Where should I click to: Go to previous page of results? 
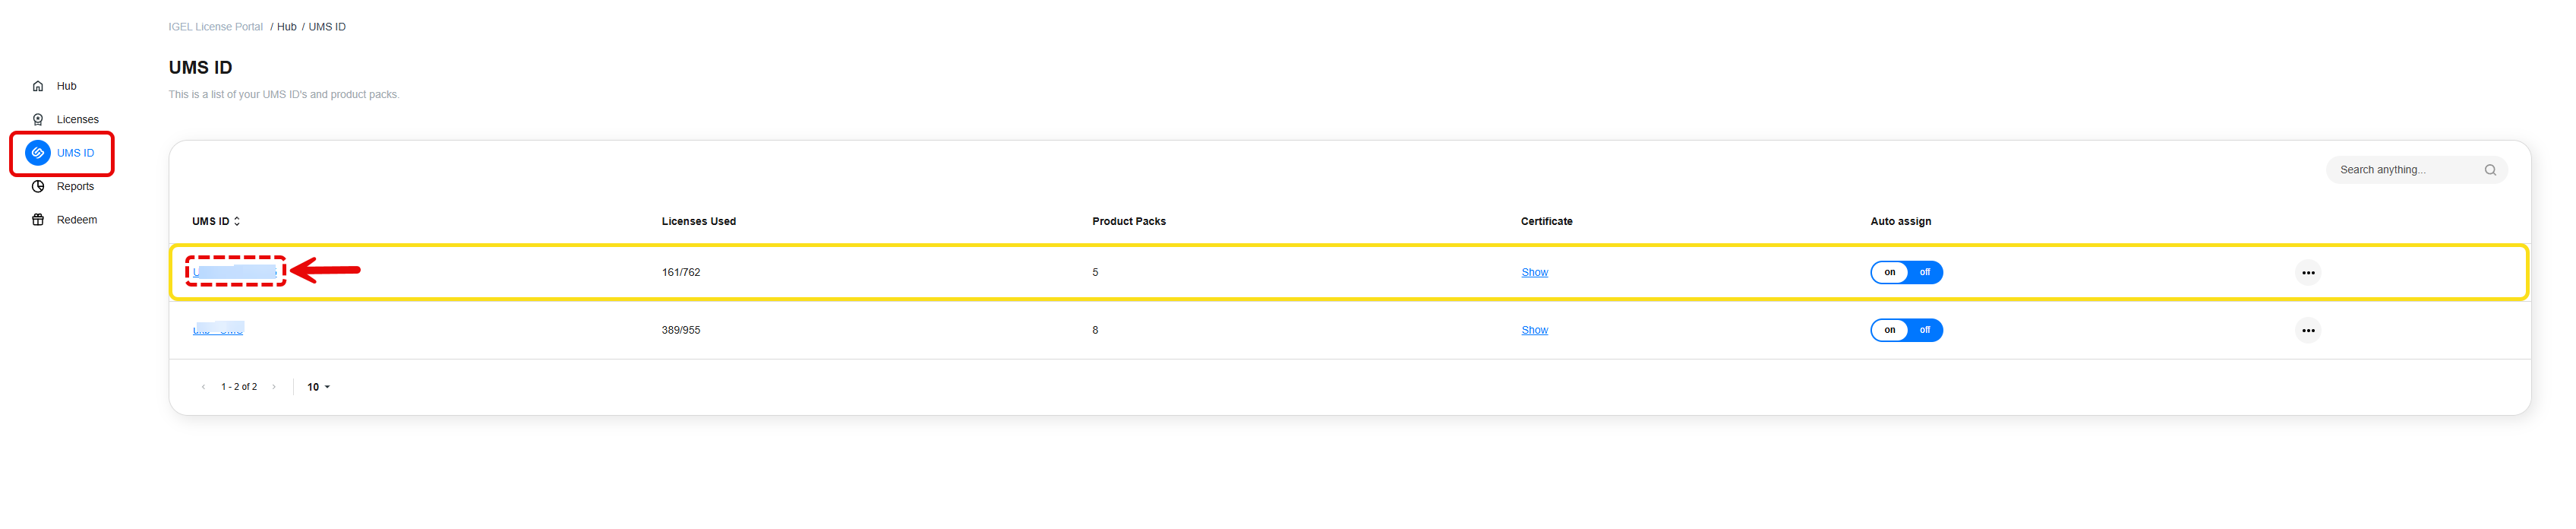pos(204,387)
